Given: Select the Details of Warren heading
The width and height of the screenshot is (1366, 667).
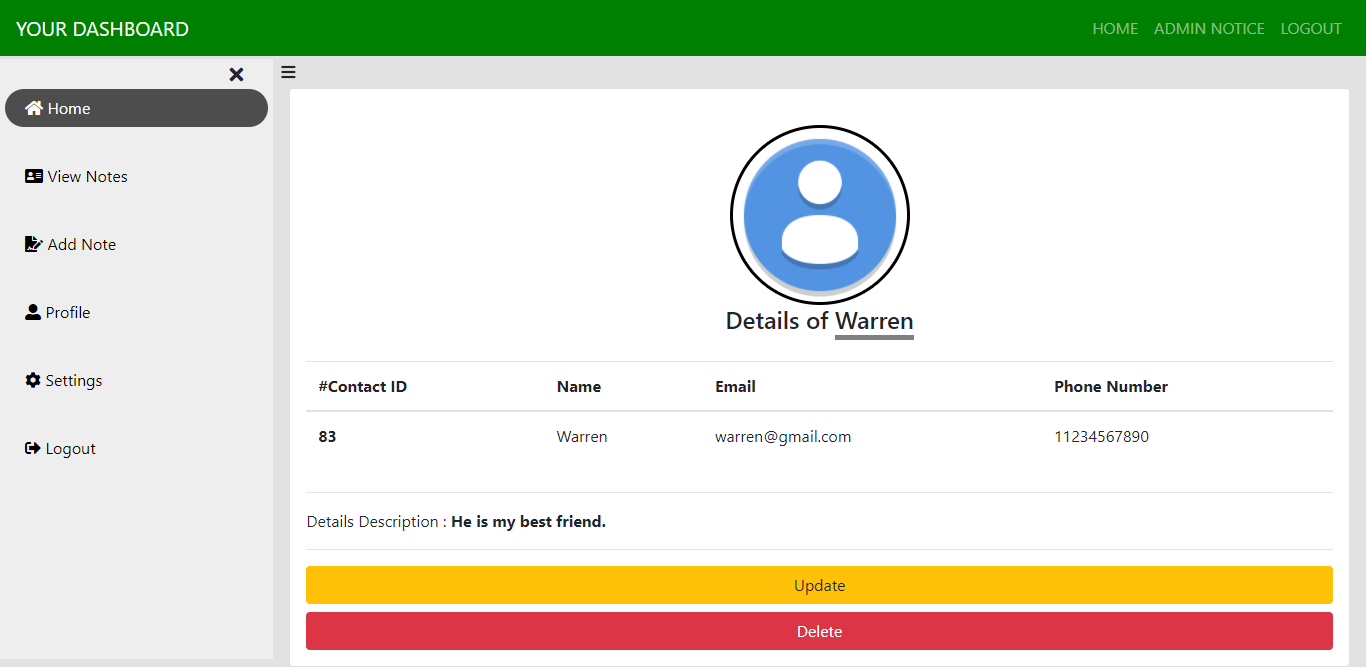Looking at the screenshot, I should (819, 321).
